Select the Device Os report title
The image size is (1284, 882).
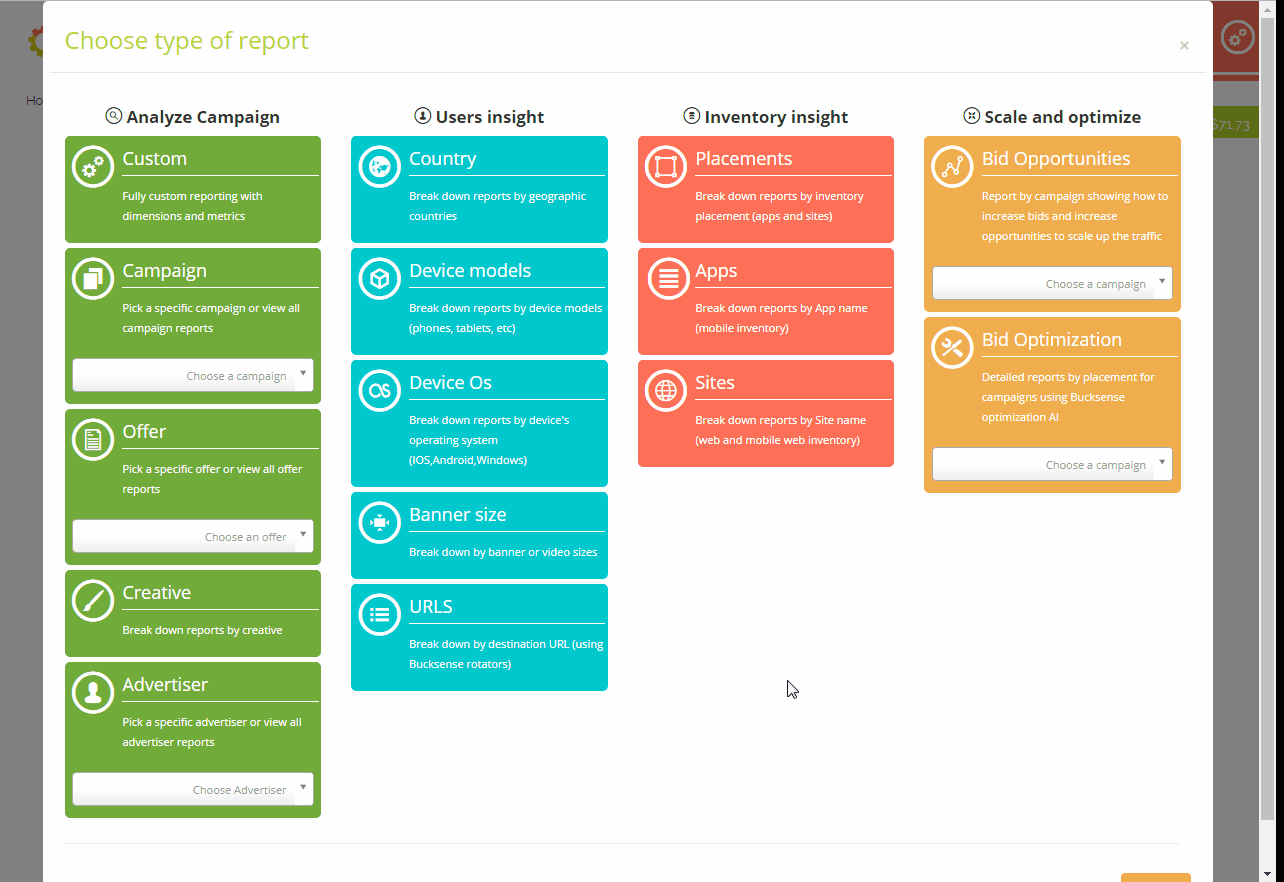pyautogui.click(x=451, y=383)
